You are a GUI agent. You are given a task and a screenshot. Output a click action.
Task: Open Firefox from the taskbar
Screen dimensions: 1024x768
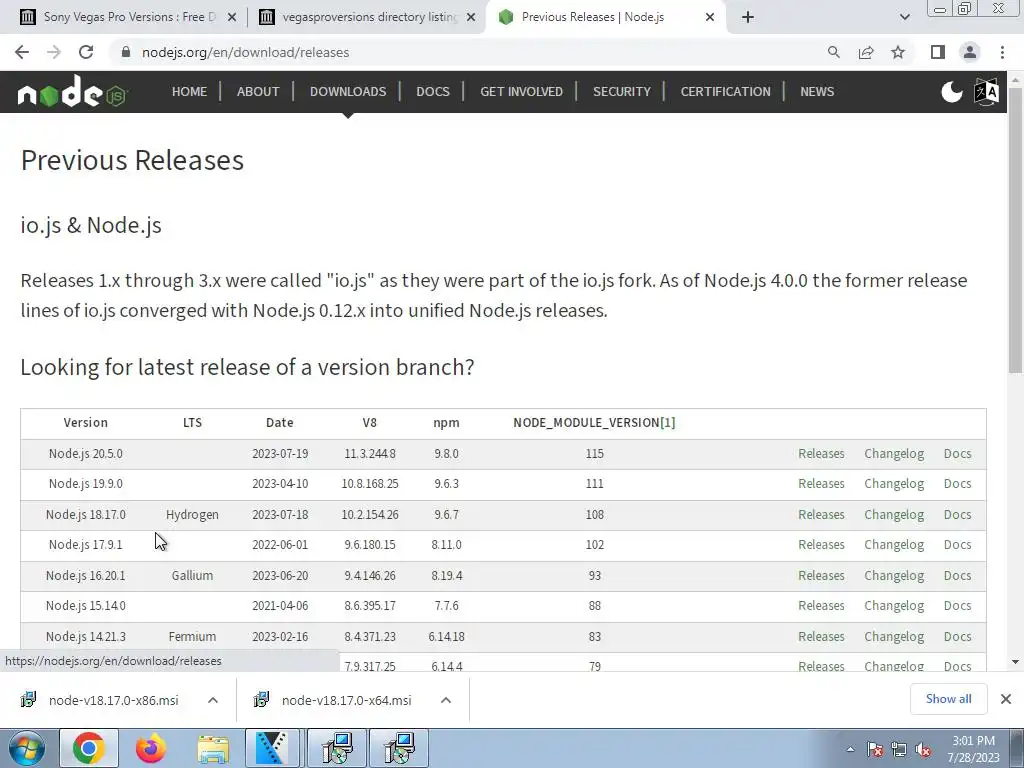pyautogui.click(x=151, y=748)
